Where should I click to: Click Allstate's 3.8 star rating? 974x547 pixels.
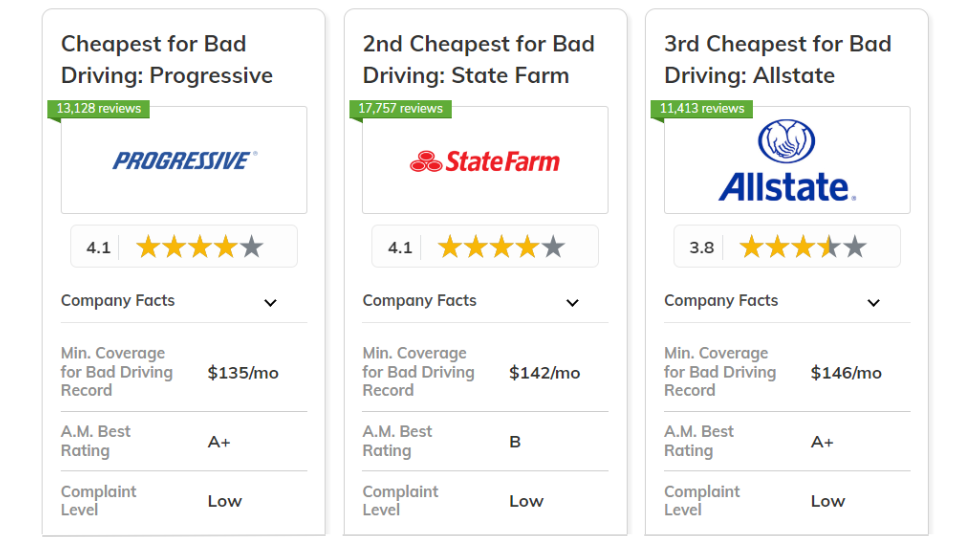pos(787,246)
